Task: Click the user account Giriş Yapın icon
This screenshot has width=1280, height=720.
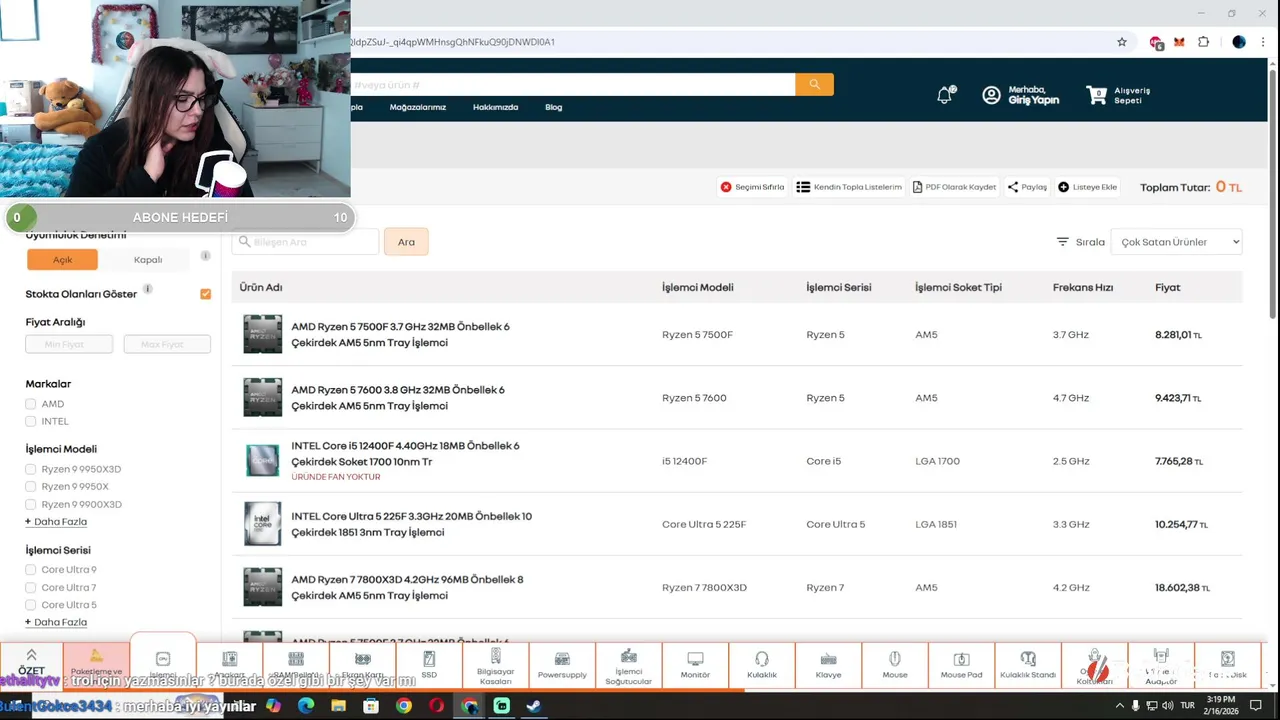Action: [991, 95]
